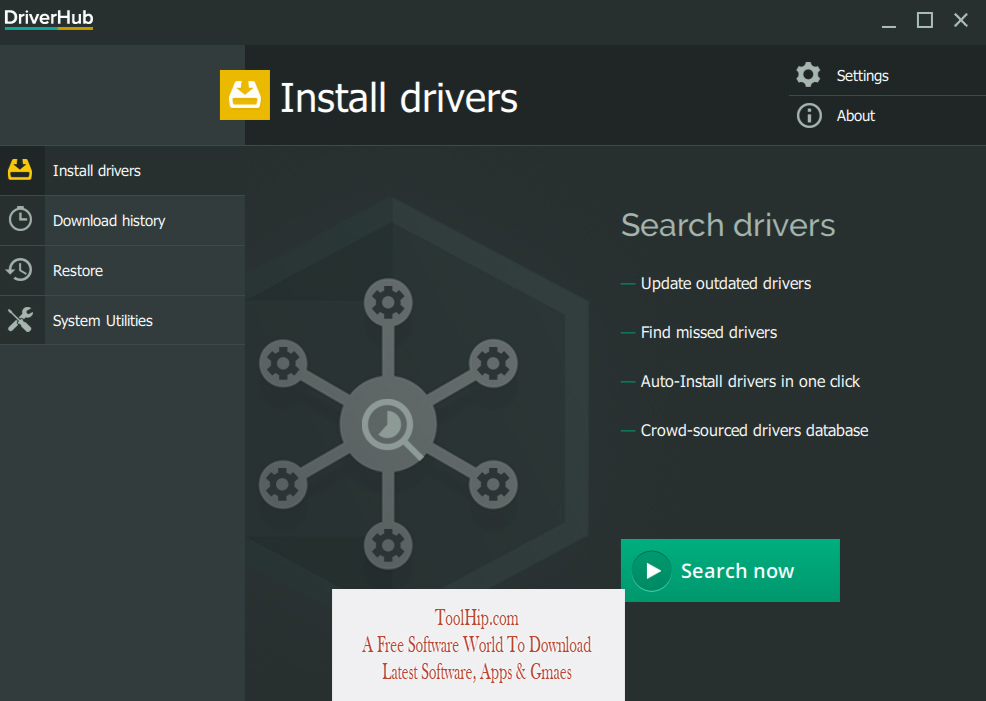The image size is (986, 701).
Task: Click the Install drivers sidebar icon
Action: point(20,170)
